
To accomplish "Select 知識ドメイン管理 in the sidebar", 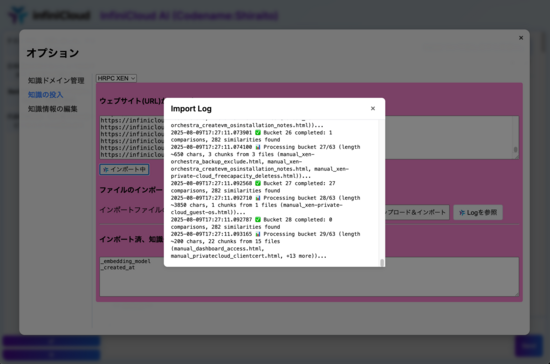I will (x=56, y=81).
